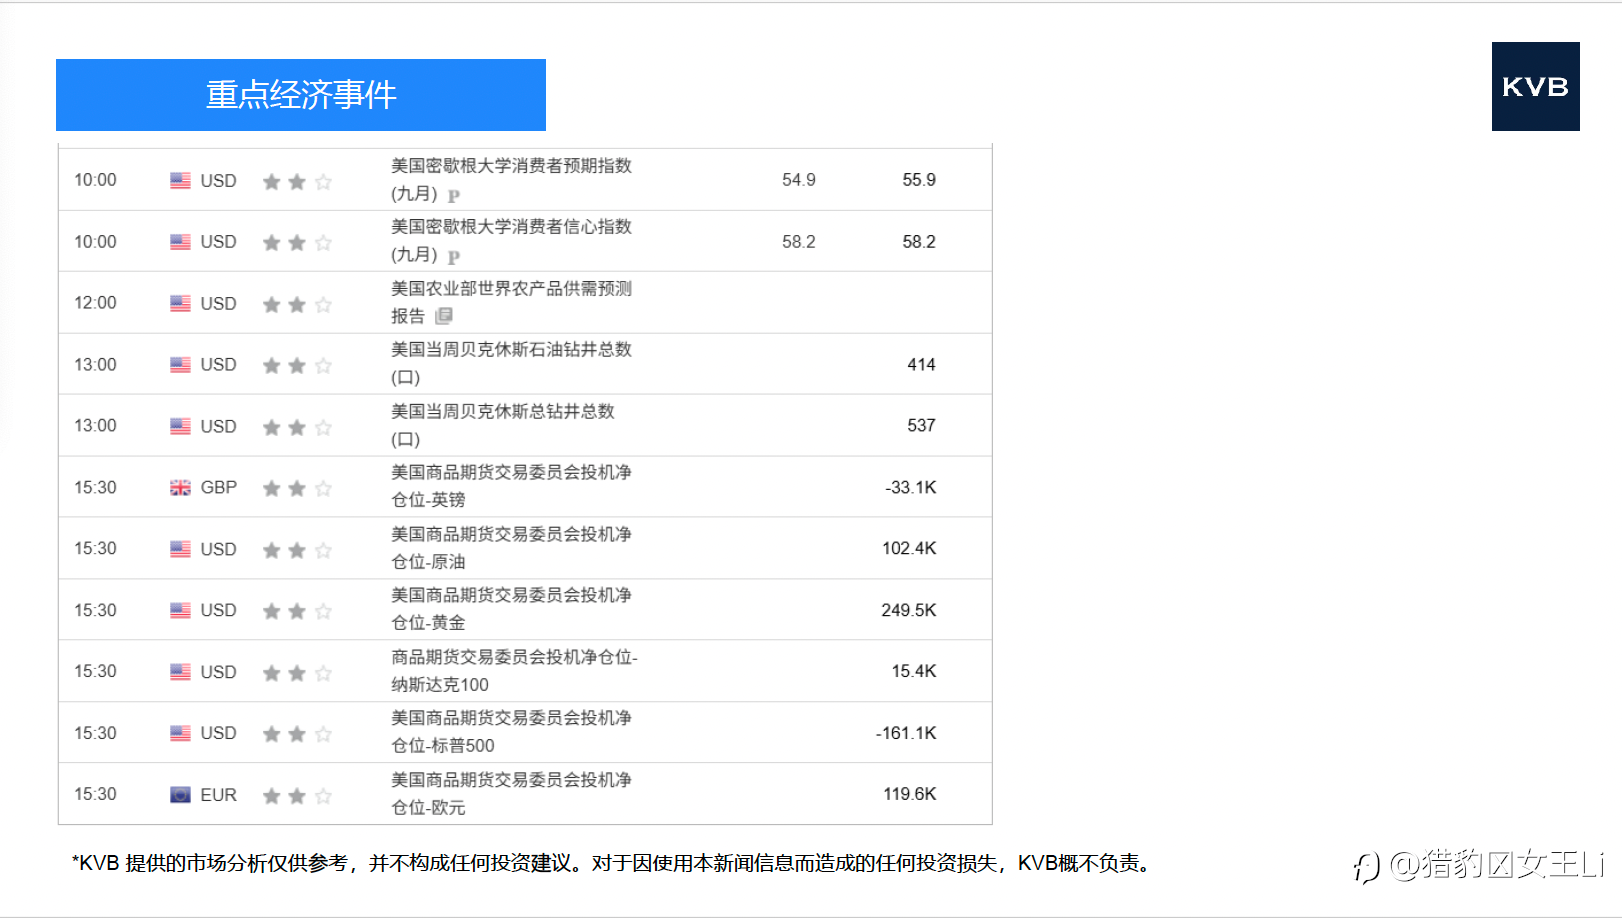Click the second star in 12:00 row
The width and height of the screenshot is (1622, 918).
tap(297, 304)
